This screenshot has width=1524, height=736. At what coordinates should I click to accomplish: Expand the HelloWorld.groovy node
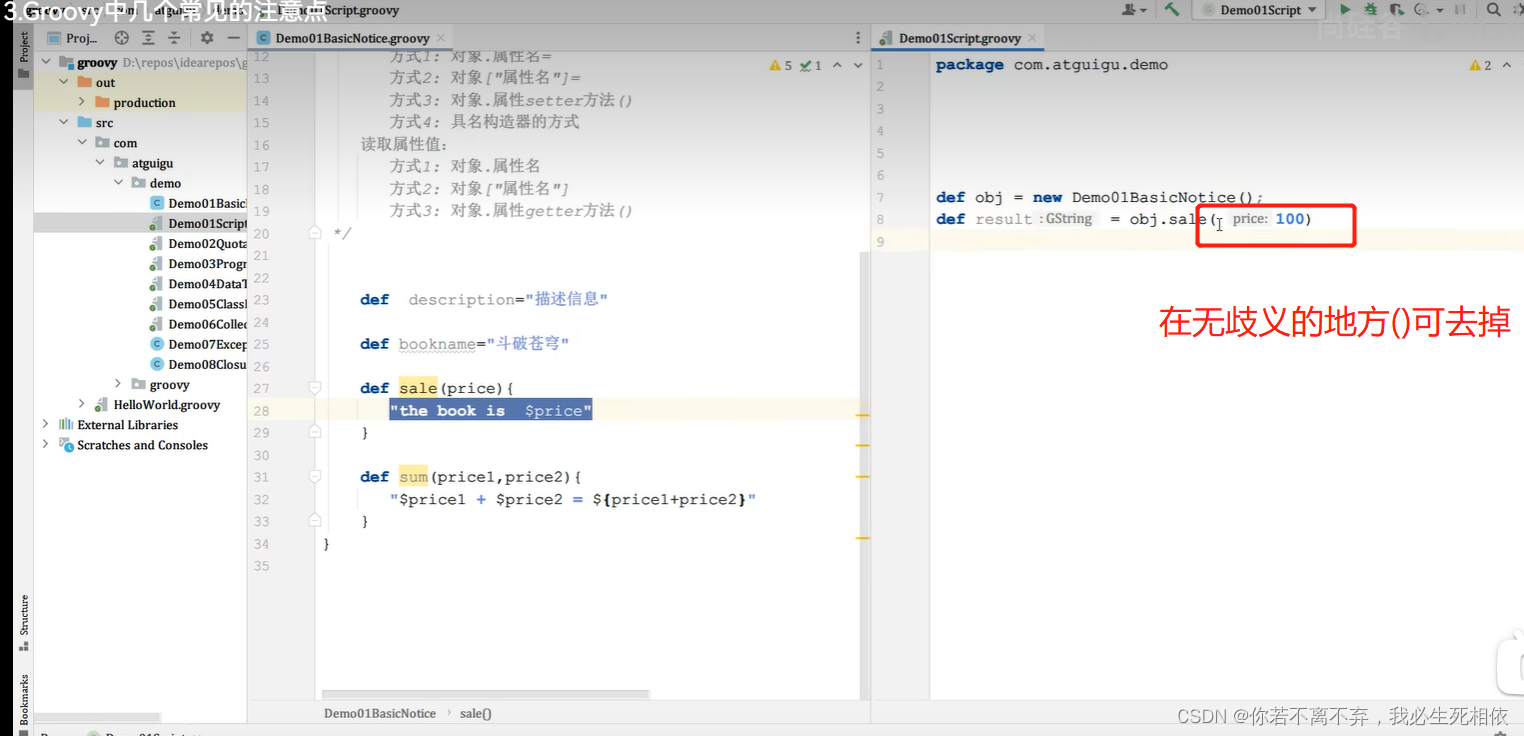pyautogui.click(x=82, y=404)
